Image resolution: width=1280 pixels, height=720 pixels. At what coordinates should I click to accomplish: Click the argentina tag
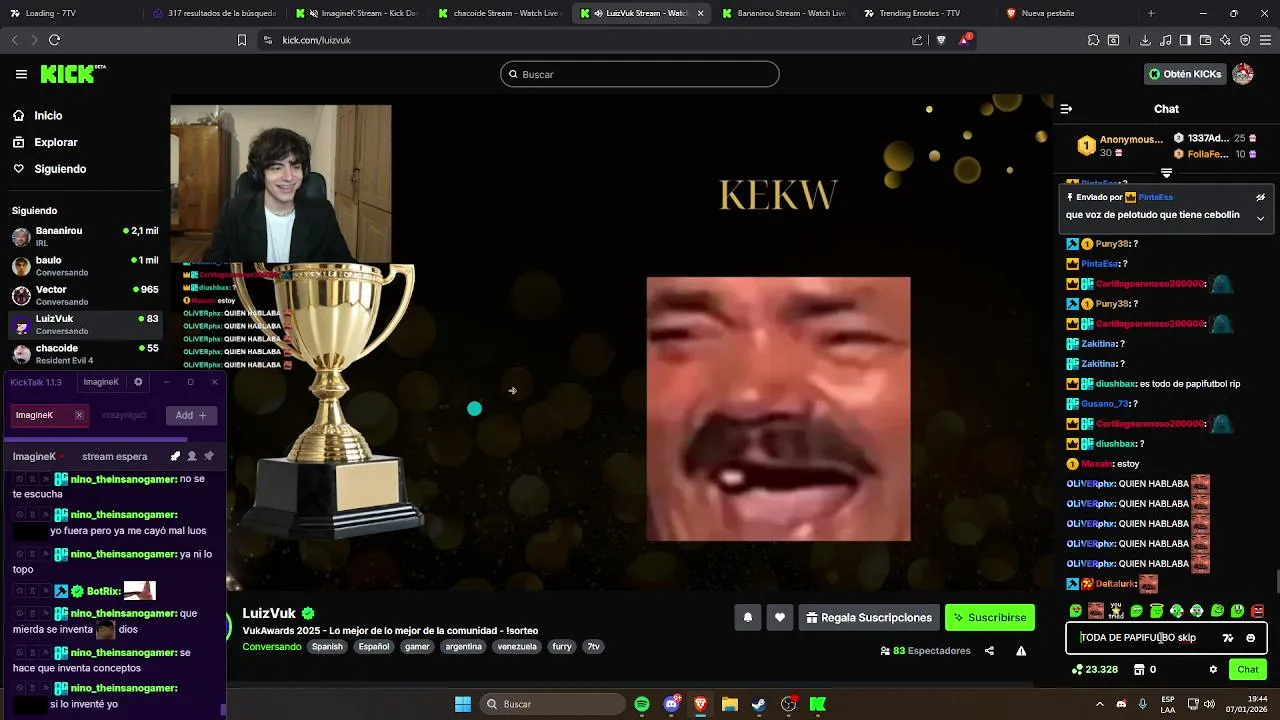tap(463, 647)
